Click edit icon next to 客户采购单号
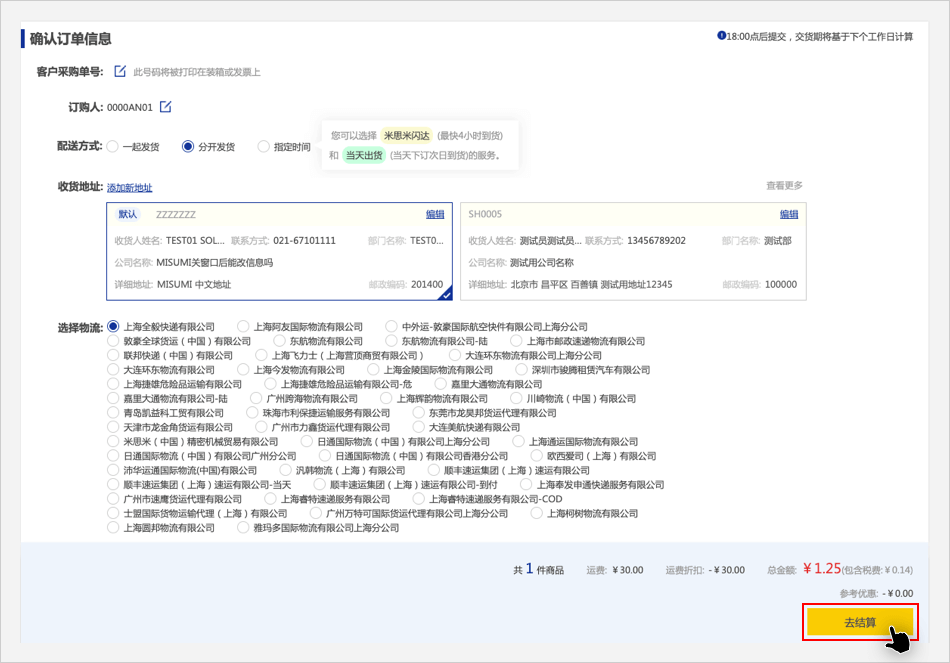Screen dimensions: 950x663 pyautogui.click(x=120, y=71)
